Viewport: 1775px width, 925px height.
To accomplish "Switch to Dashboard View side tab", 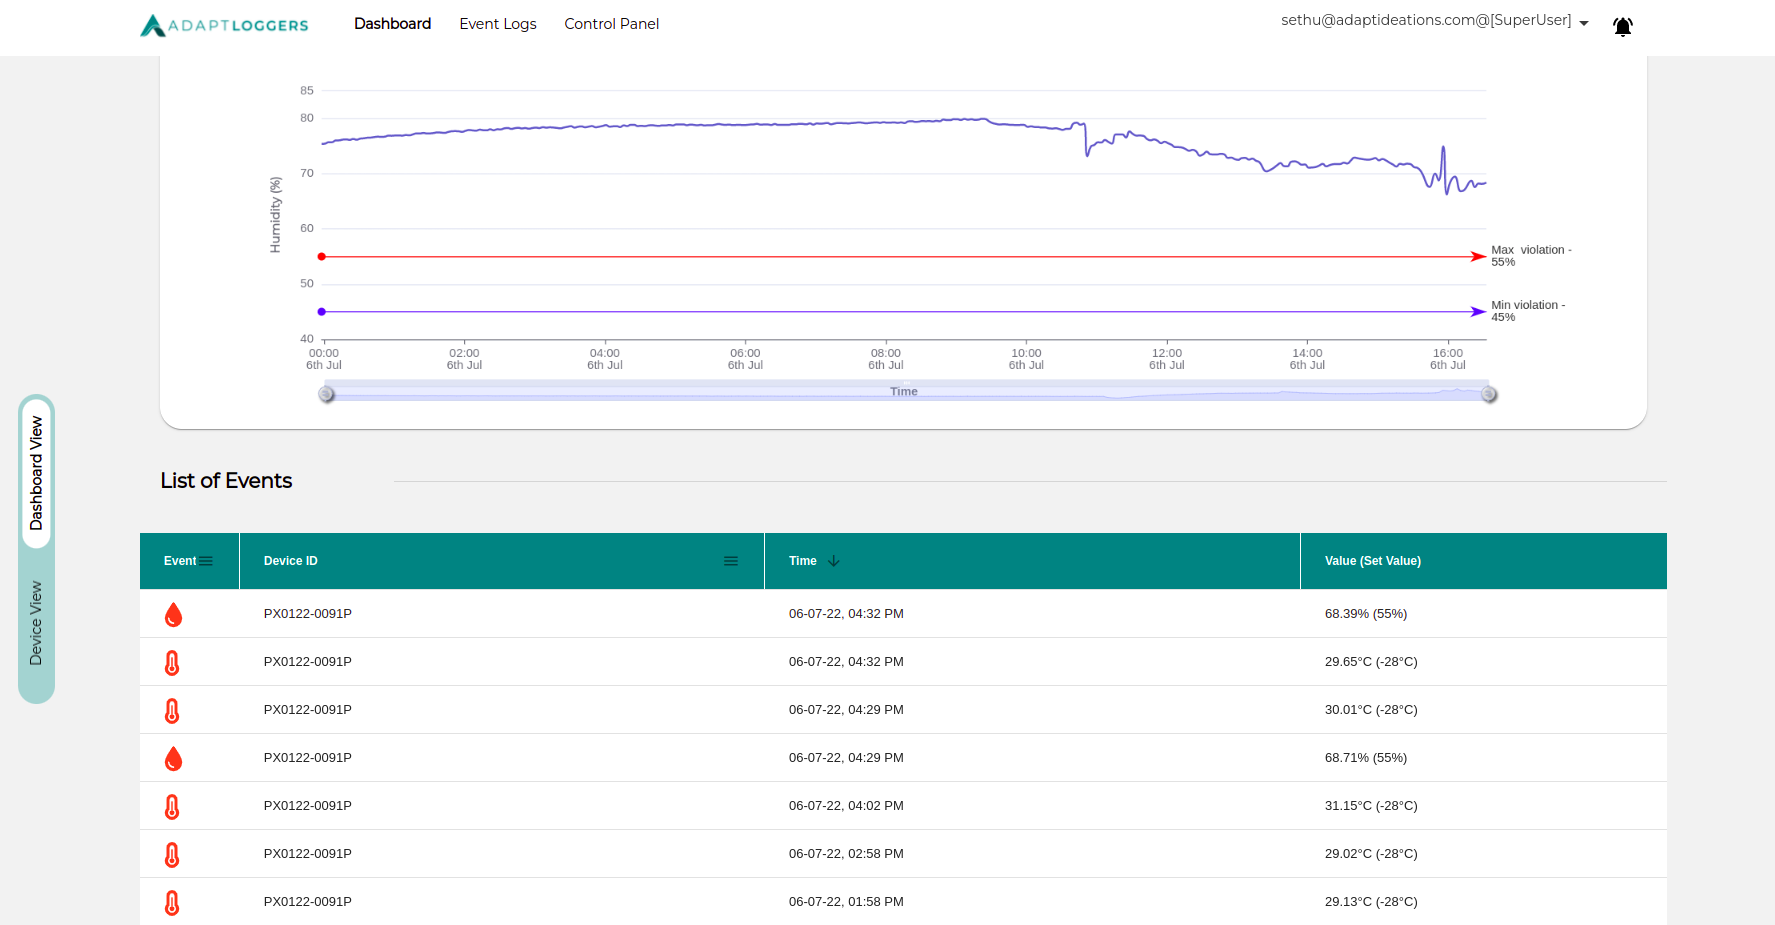I will click(37, 473).
